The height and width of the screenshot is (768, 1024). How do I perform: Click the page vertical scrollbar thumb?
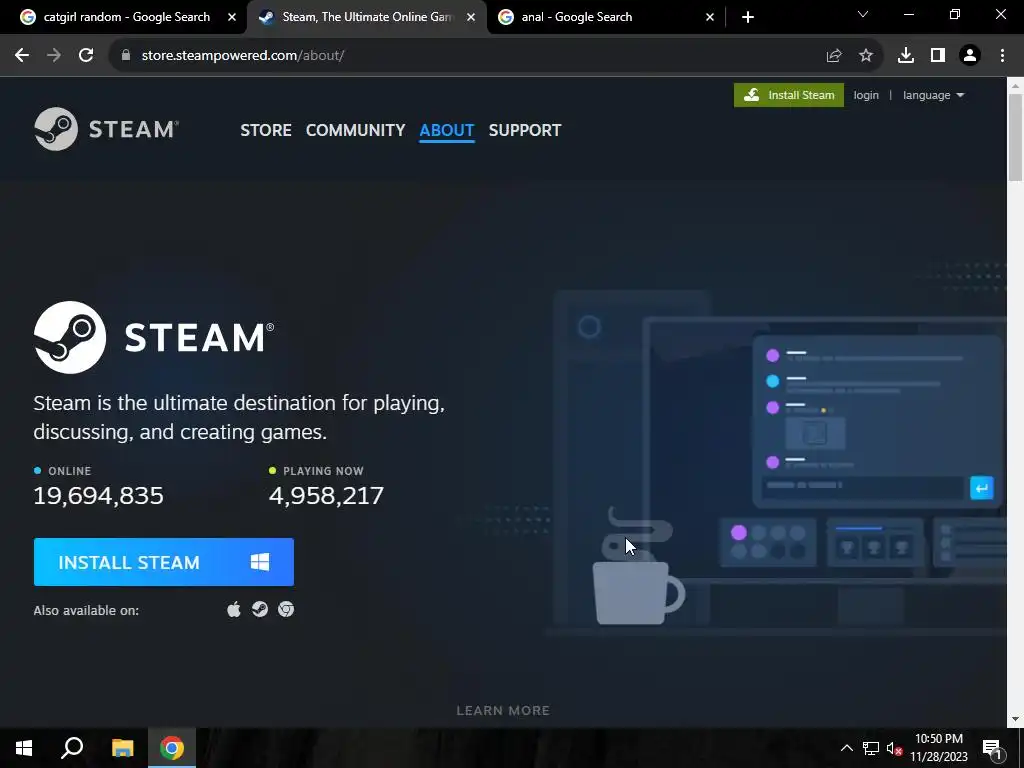(1015, 137)
